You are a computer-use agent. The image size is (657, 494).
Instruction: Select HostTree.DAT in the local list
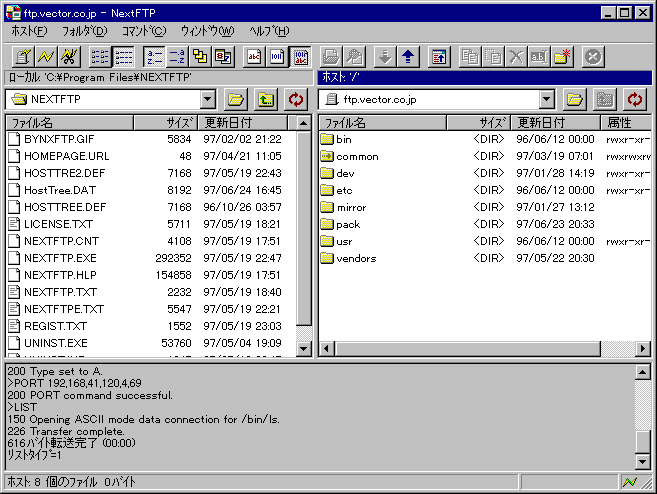52,190
